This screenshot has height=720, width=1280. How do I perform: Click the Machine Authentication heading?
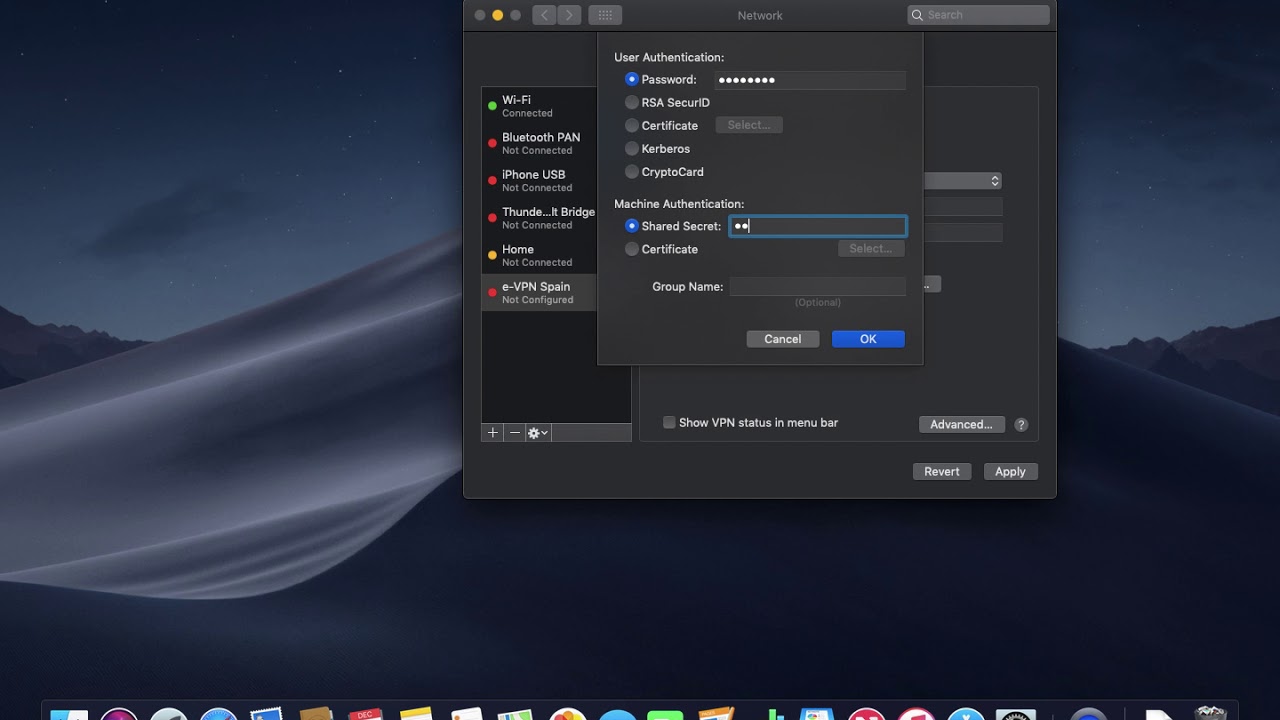tap(679, 204)
